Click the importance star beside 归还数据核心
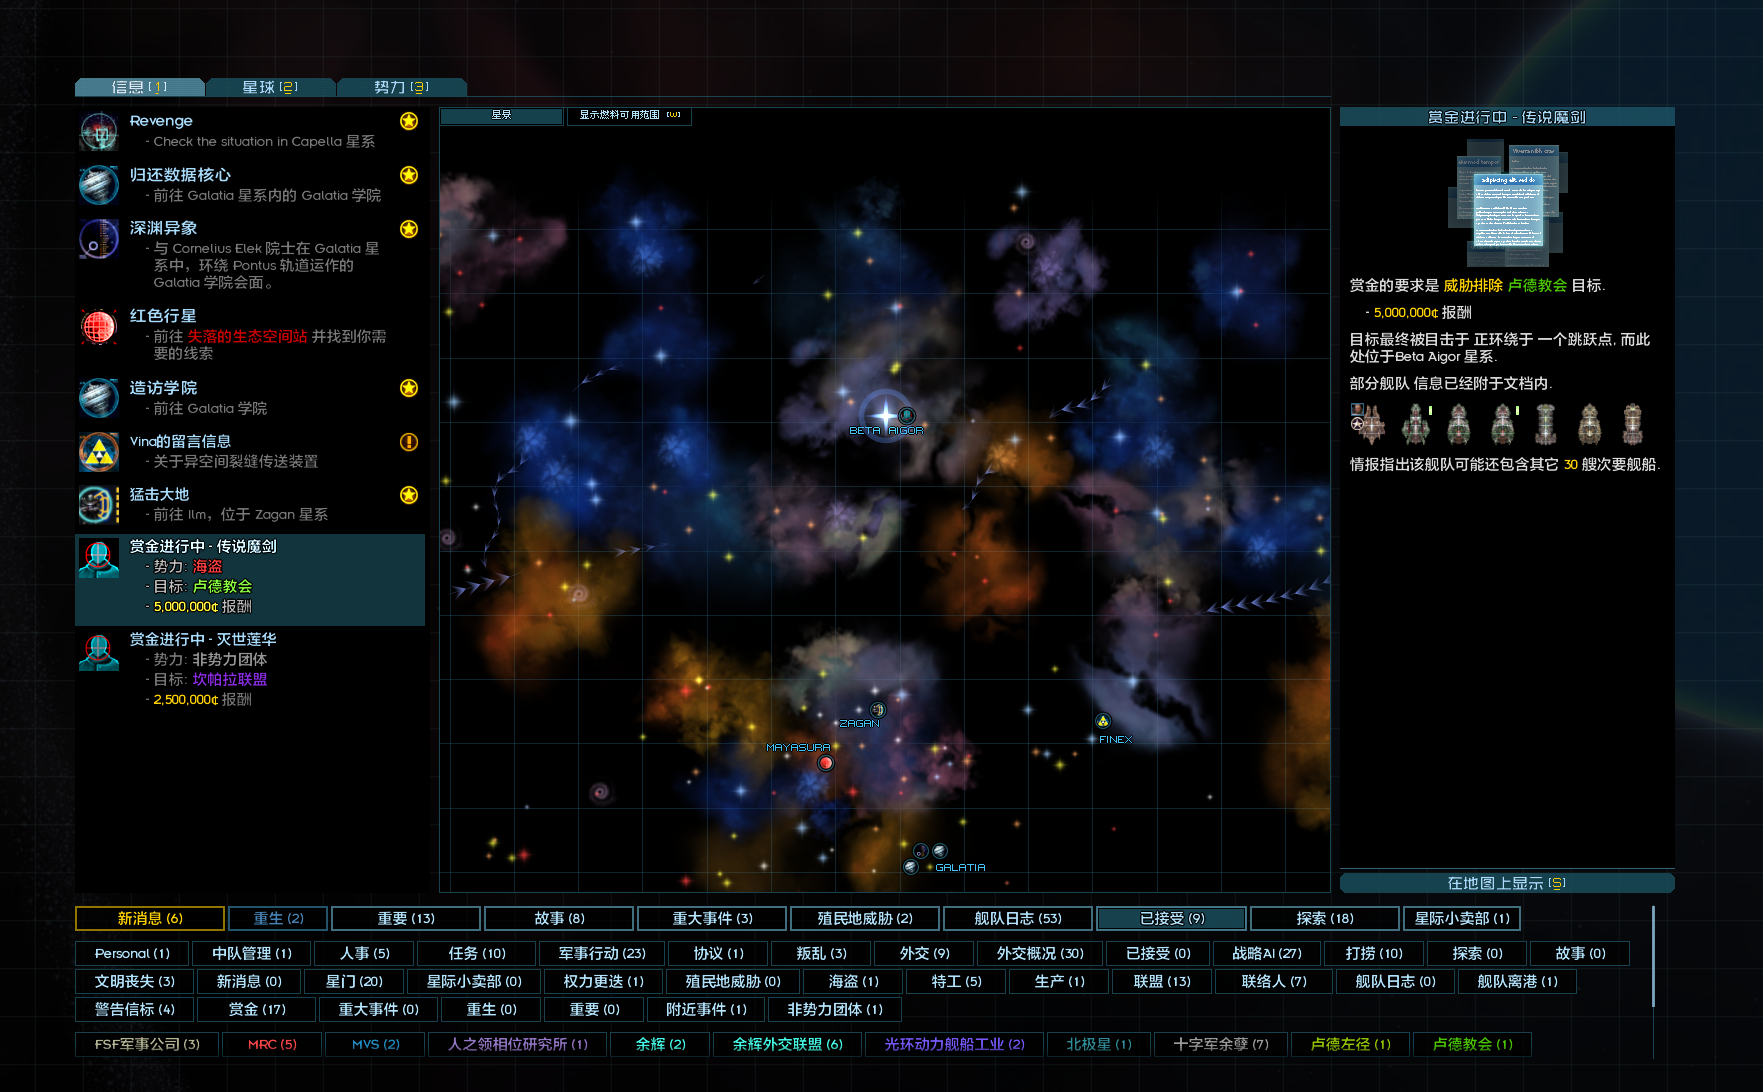The width and height of the screenshot is (1763, 1092). pos(409,175)
